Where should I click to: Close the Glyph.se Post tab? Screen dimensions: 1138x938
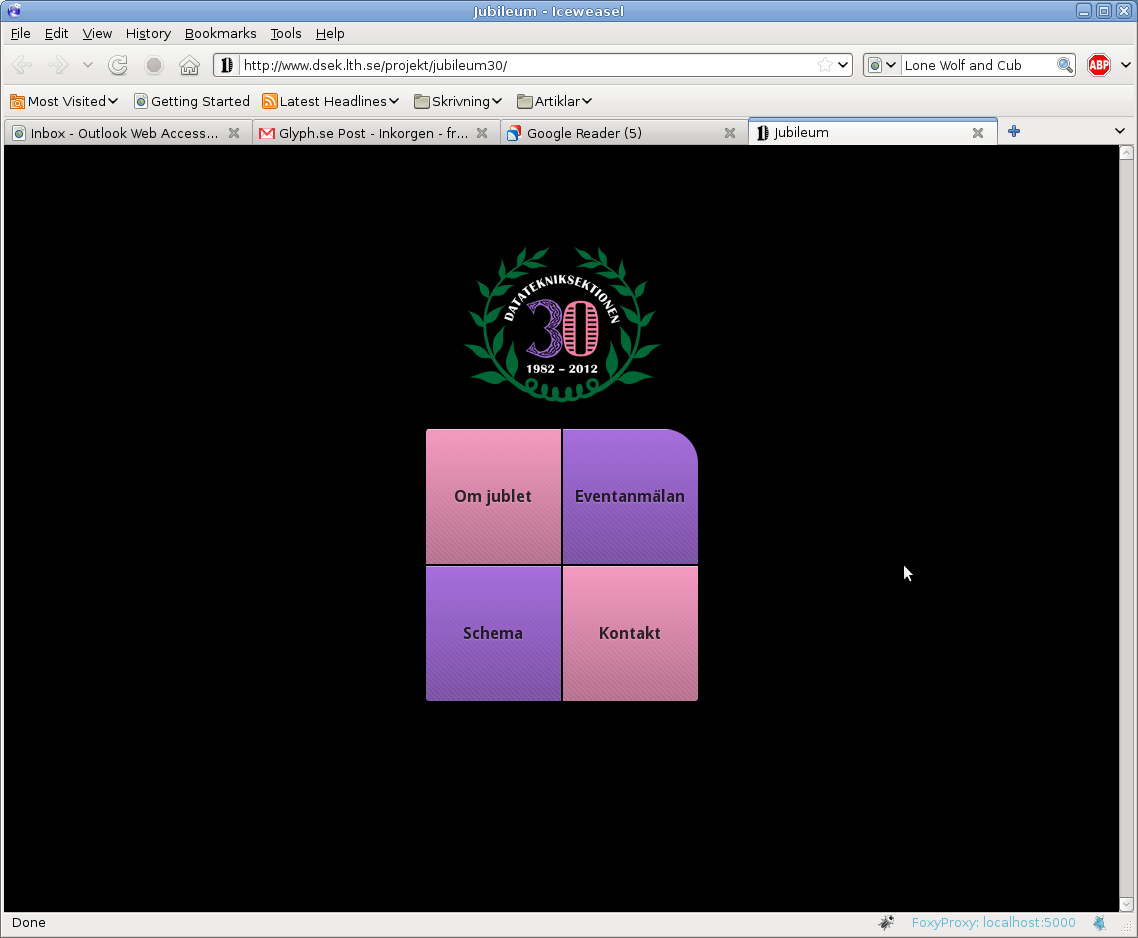coord(482,133)
